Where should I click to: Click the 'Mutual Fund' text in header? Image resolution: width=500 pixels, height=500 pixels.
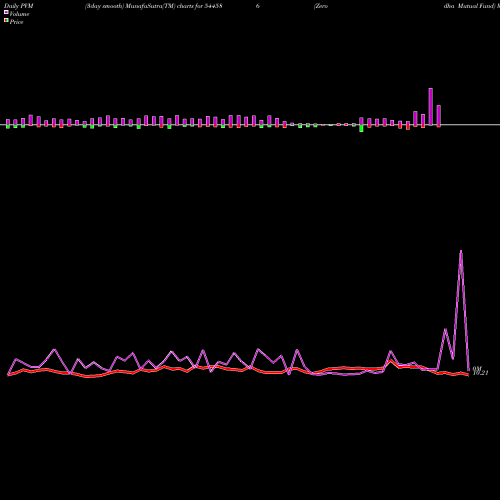point(477,6)
